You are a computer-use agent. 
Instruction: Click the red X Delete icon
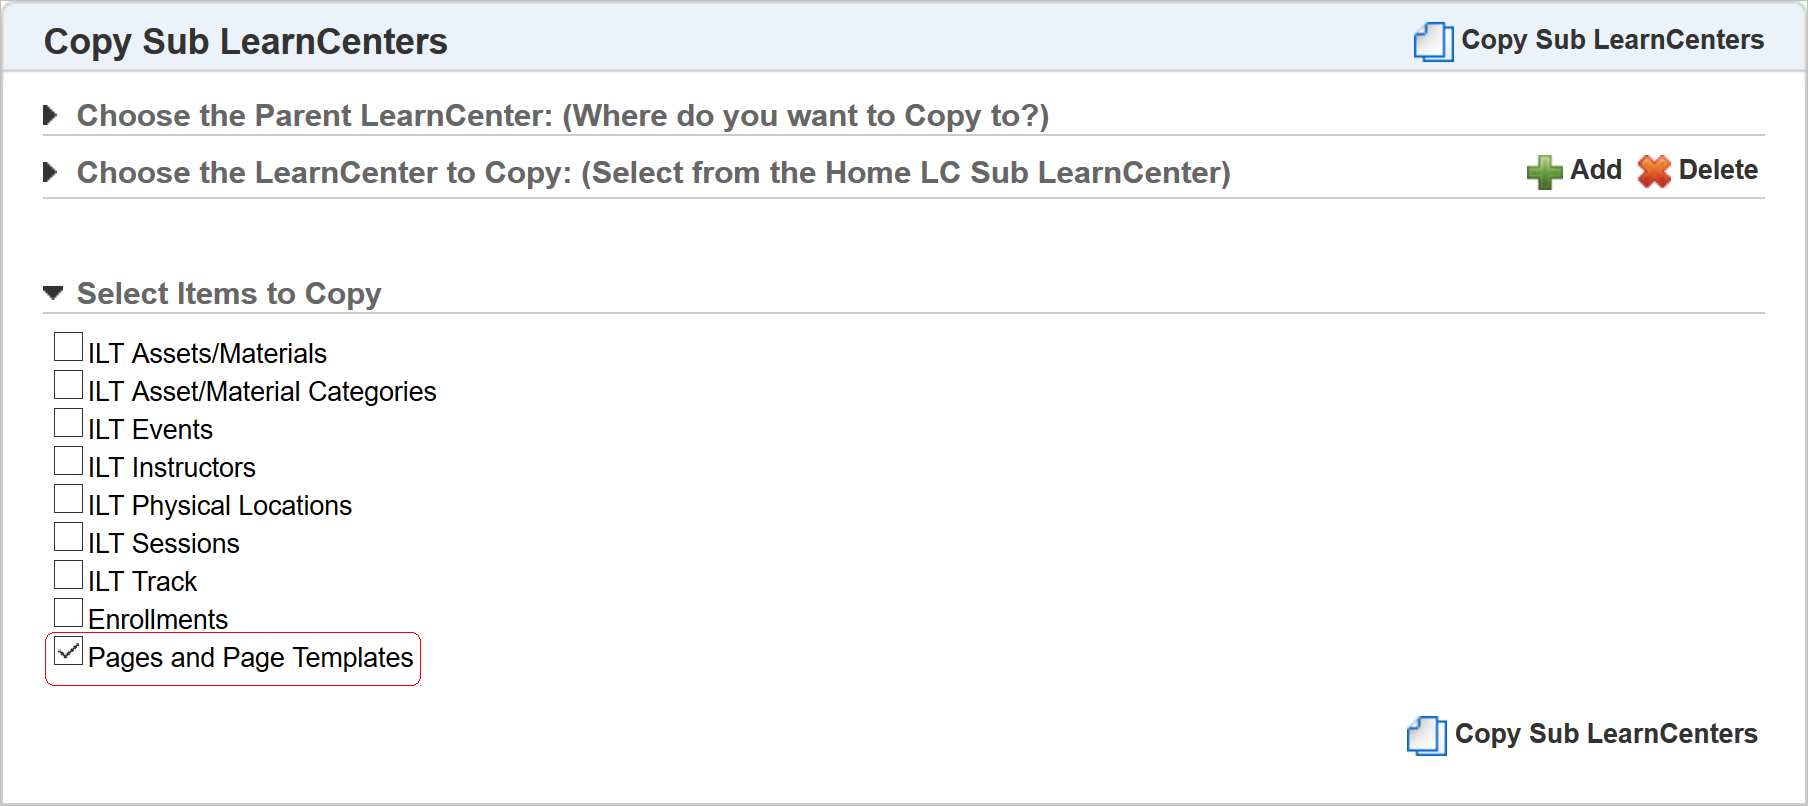(x=1654, y=172)
